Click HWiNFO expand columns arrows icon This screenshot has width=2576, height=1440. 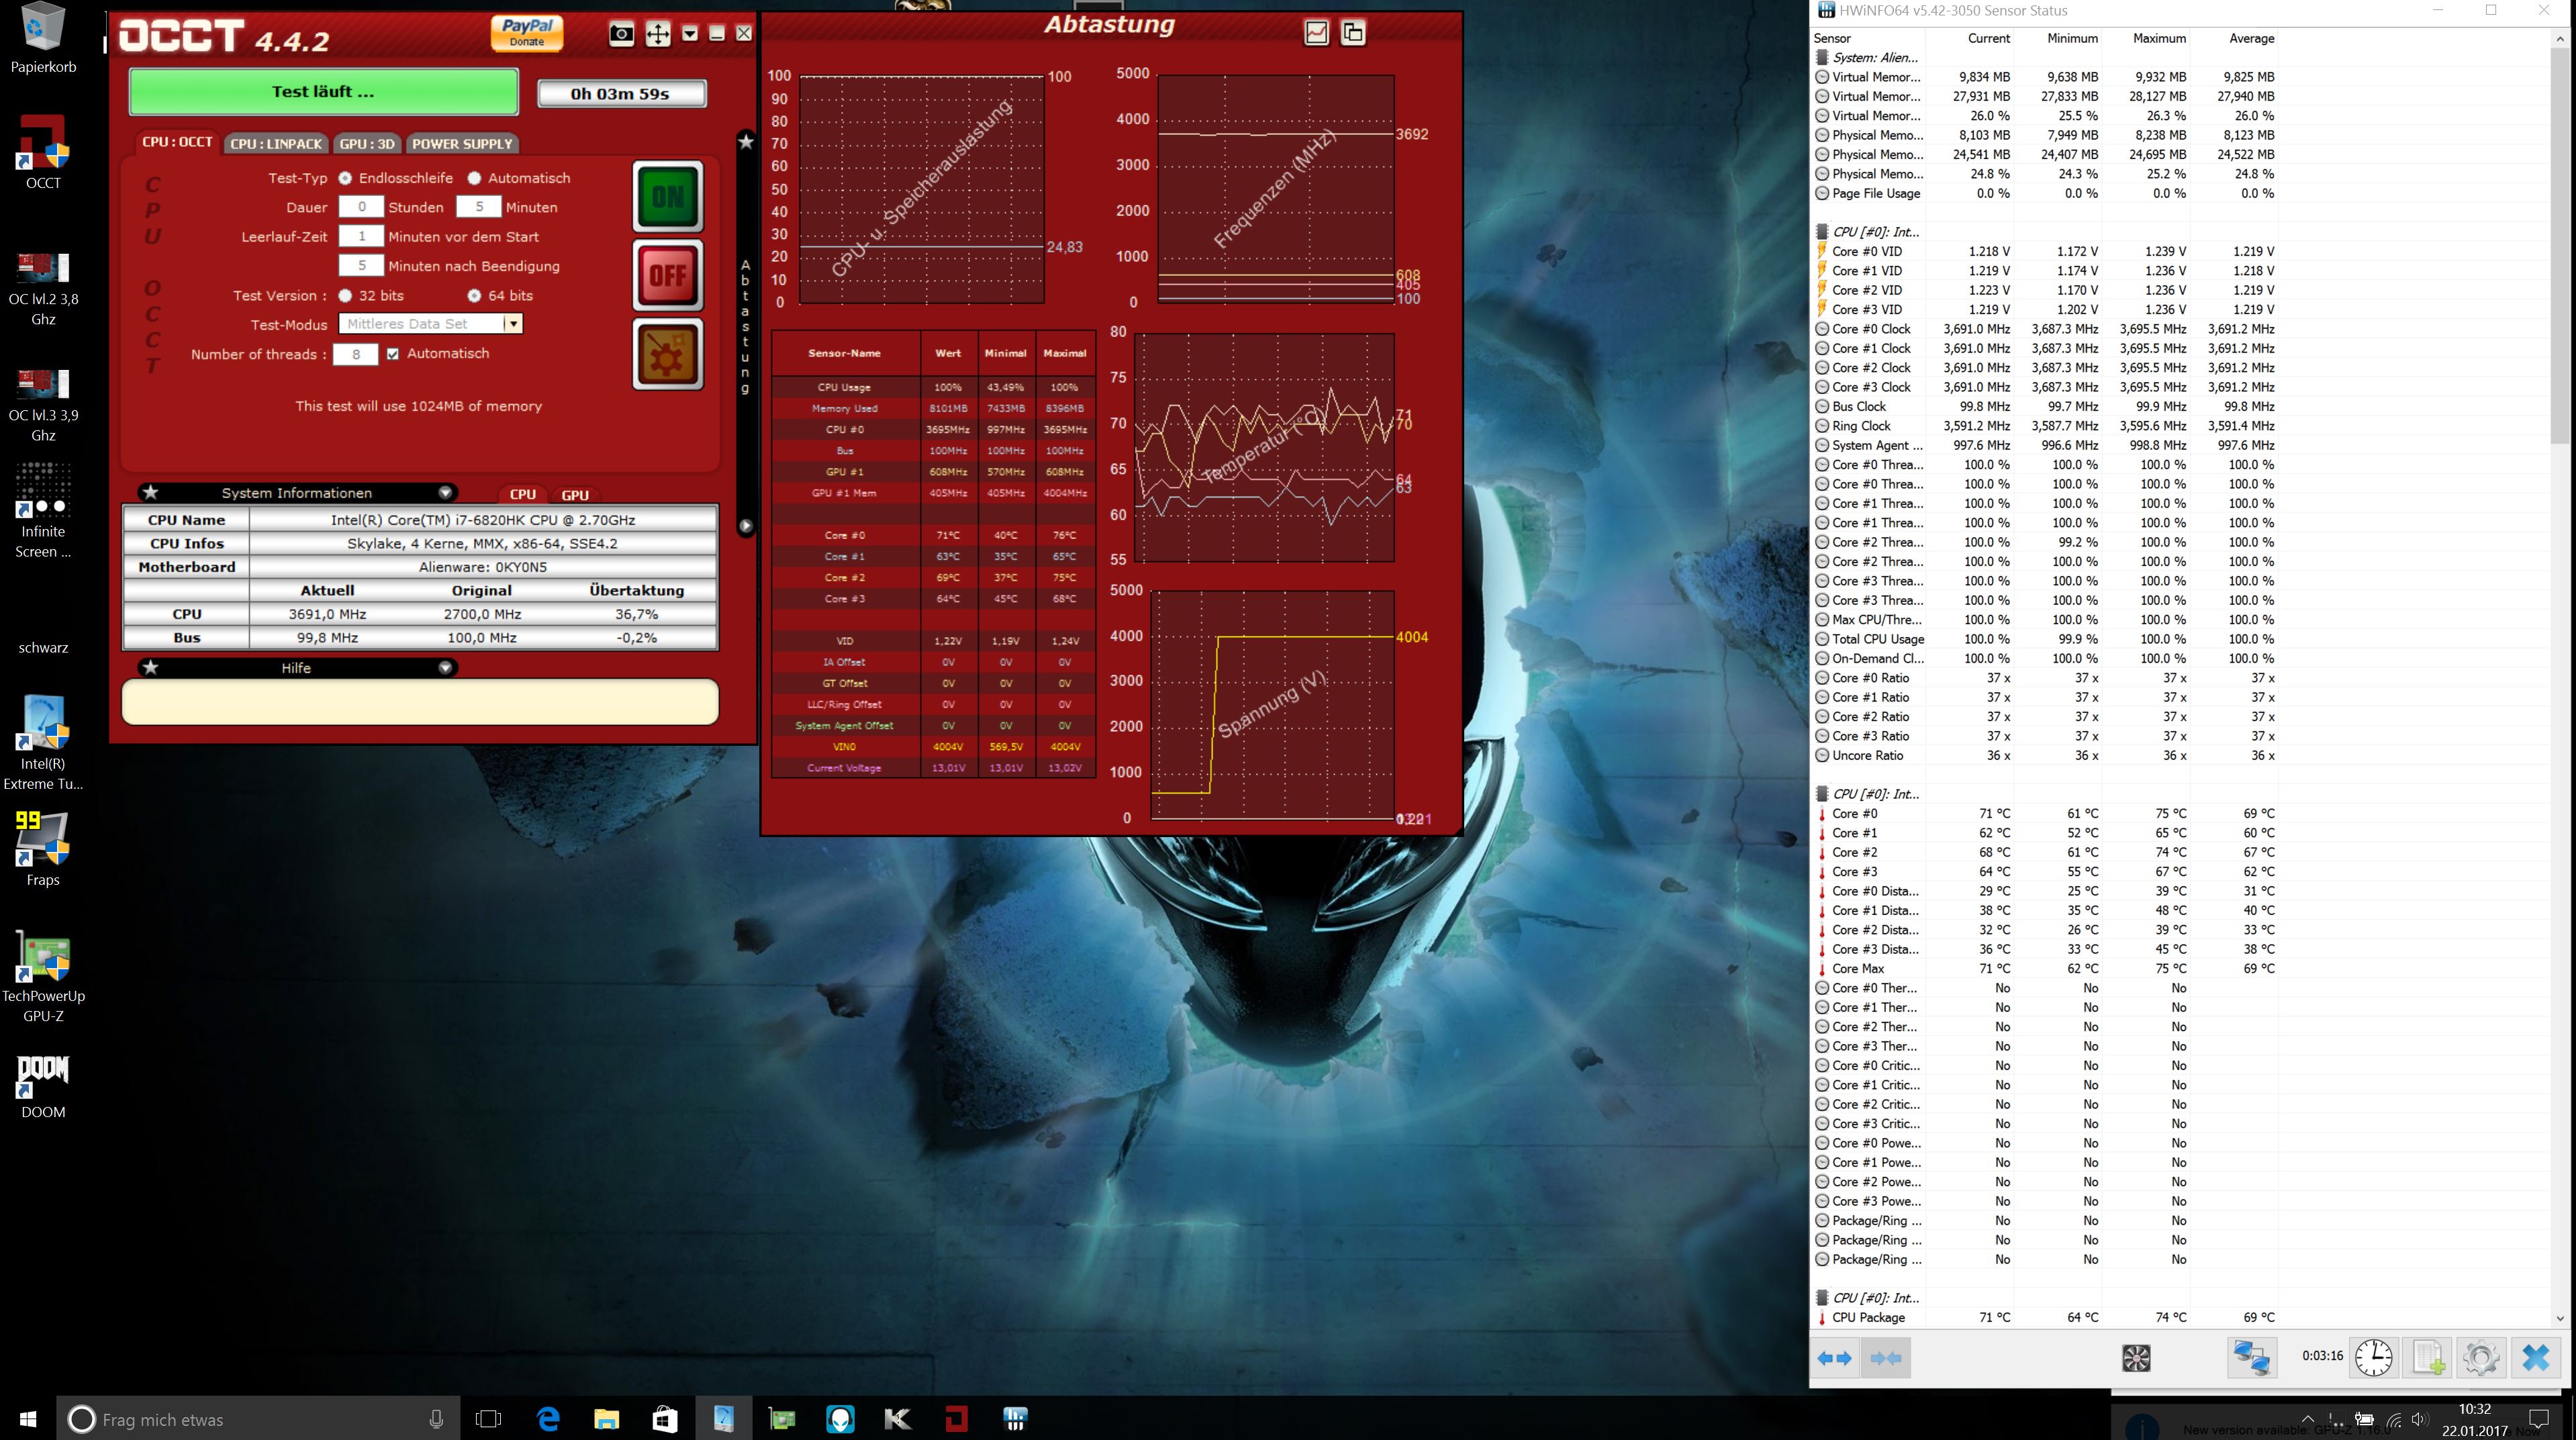1834,1358
